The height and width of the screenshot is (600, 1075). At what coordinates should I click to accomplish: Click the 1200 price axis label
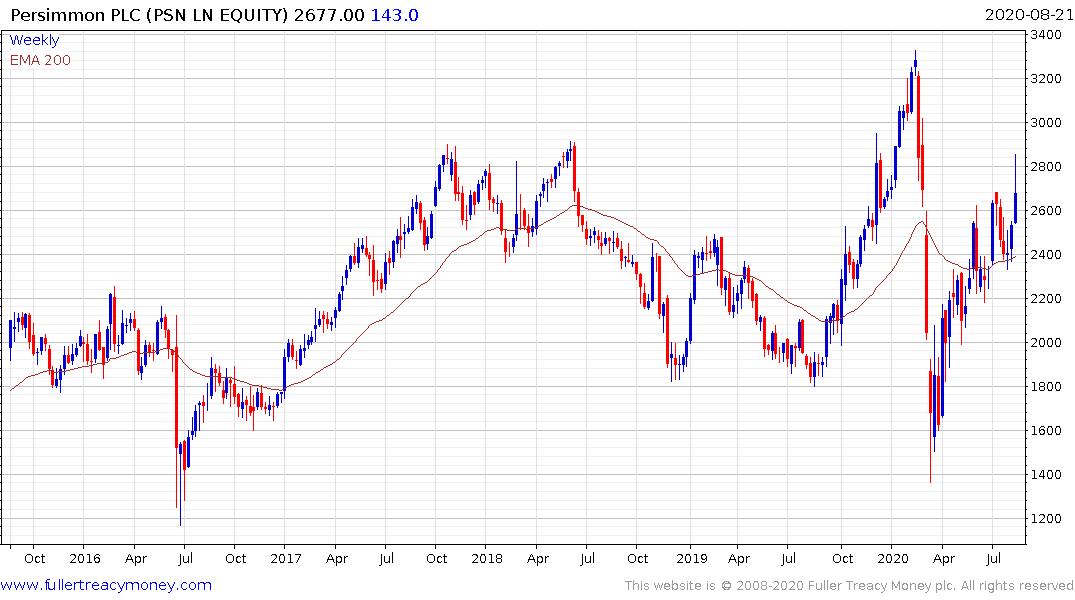point(1046,518)
